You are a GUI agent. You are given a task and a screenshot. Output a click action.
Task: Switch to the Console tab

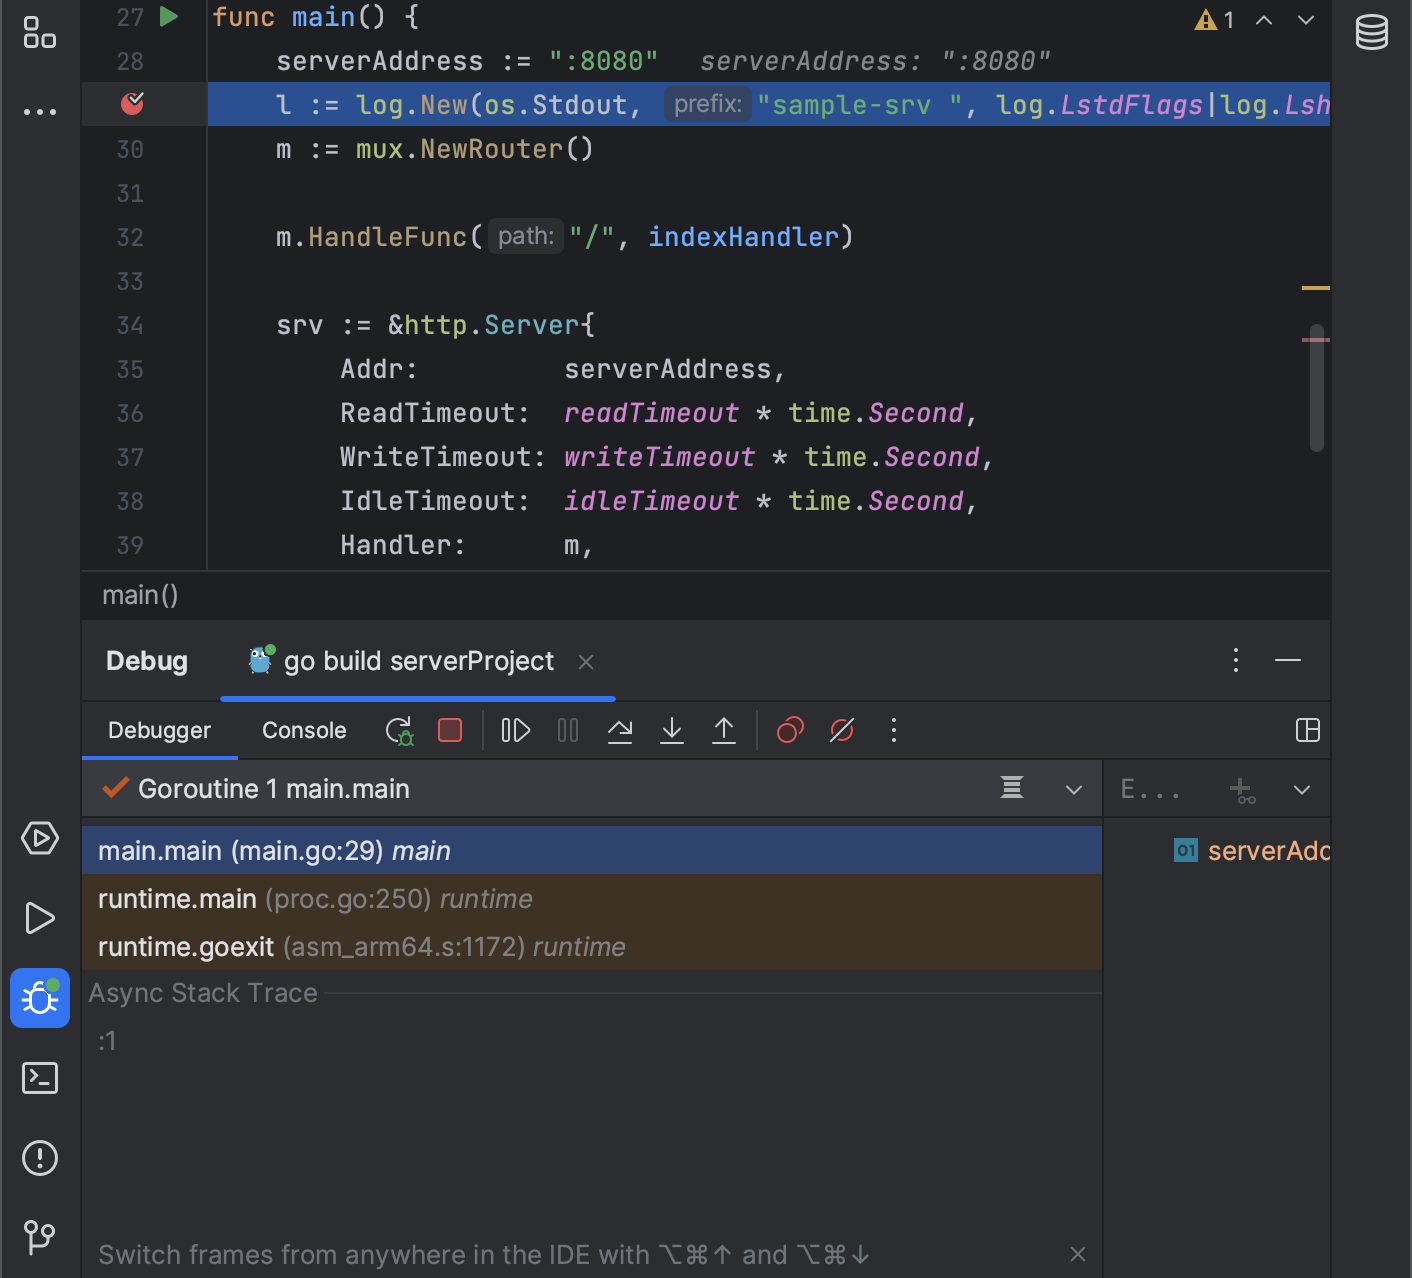tap(303, 730)
